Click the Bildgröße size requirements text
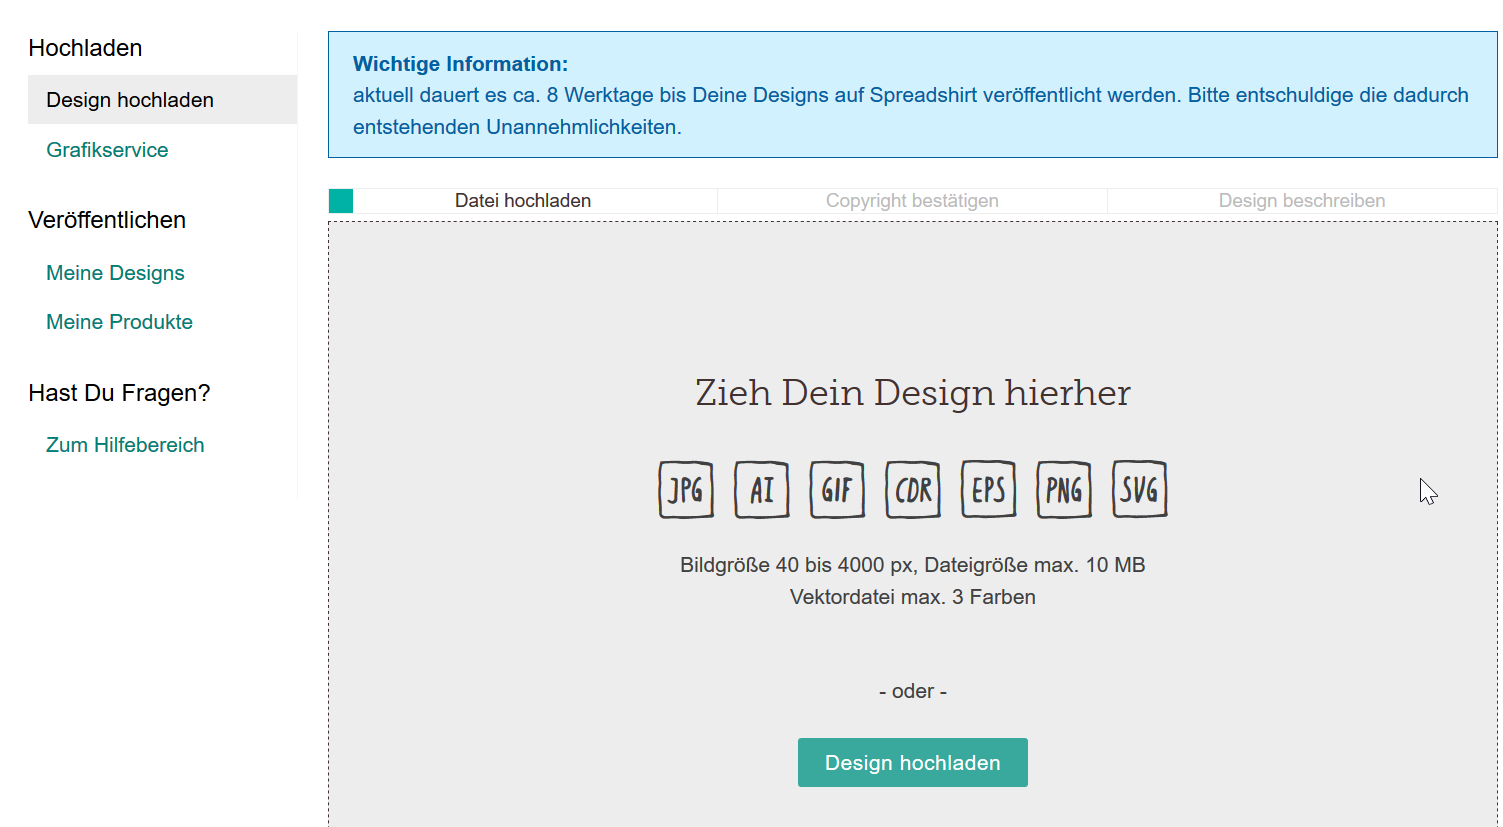 click(912, 565)
